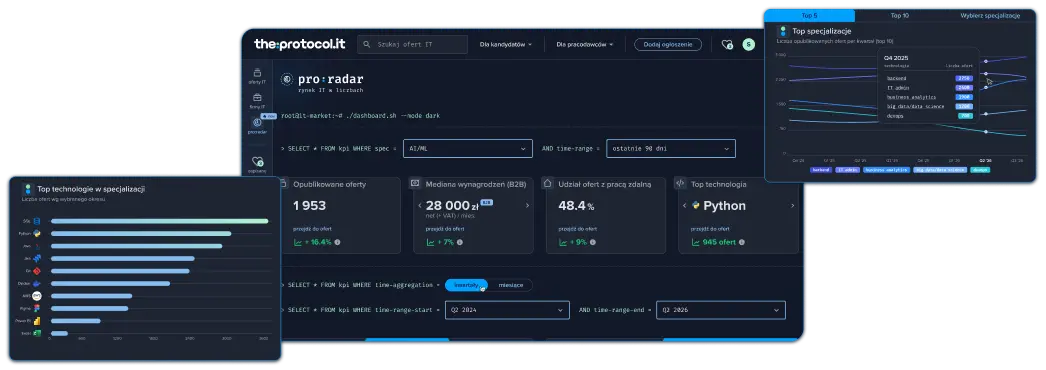Click the Top technologia code icon

click(680, 183)
